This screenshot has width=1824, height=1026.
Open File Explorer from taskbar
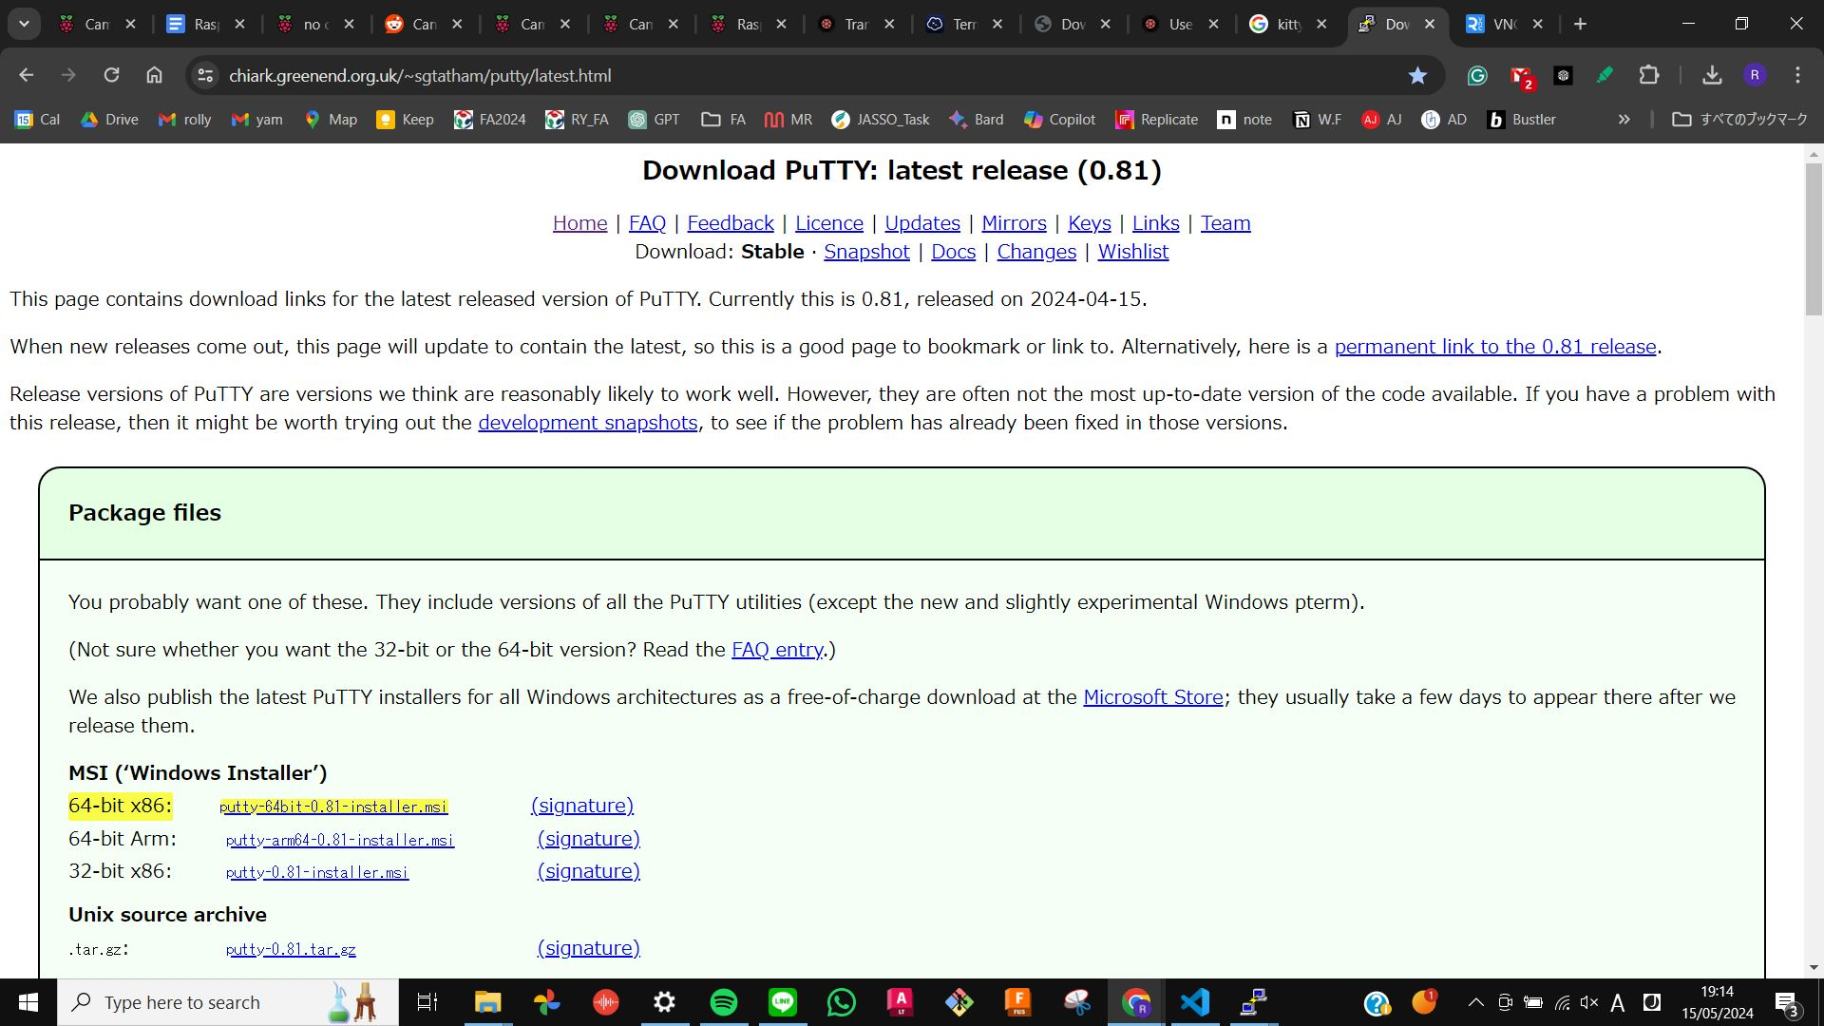click(487, 1002)
